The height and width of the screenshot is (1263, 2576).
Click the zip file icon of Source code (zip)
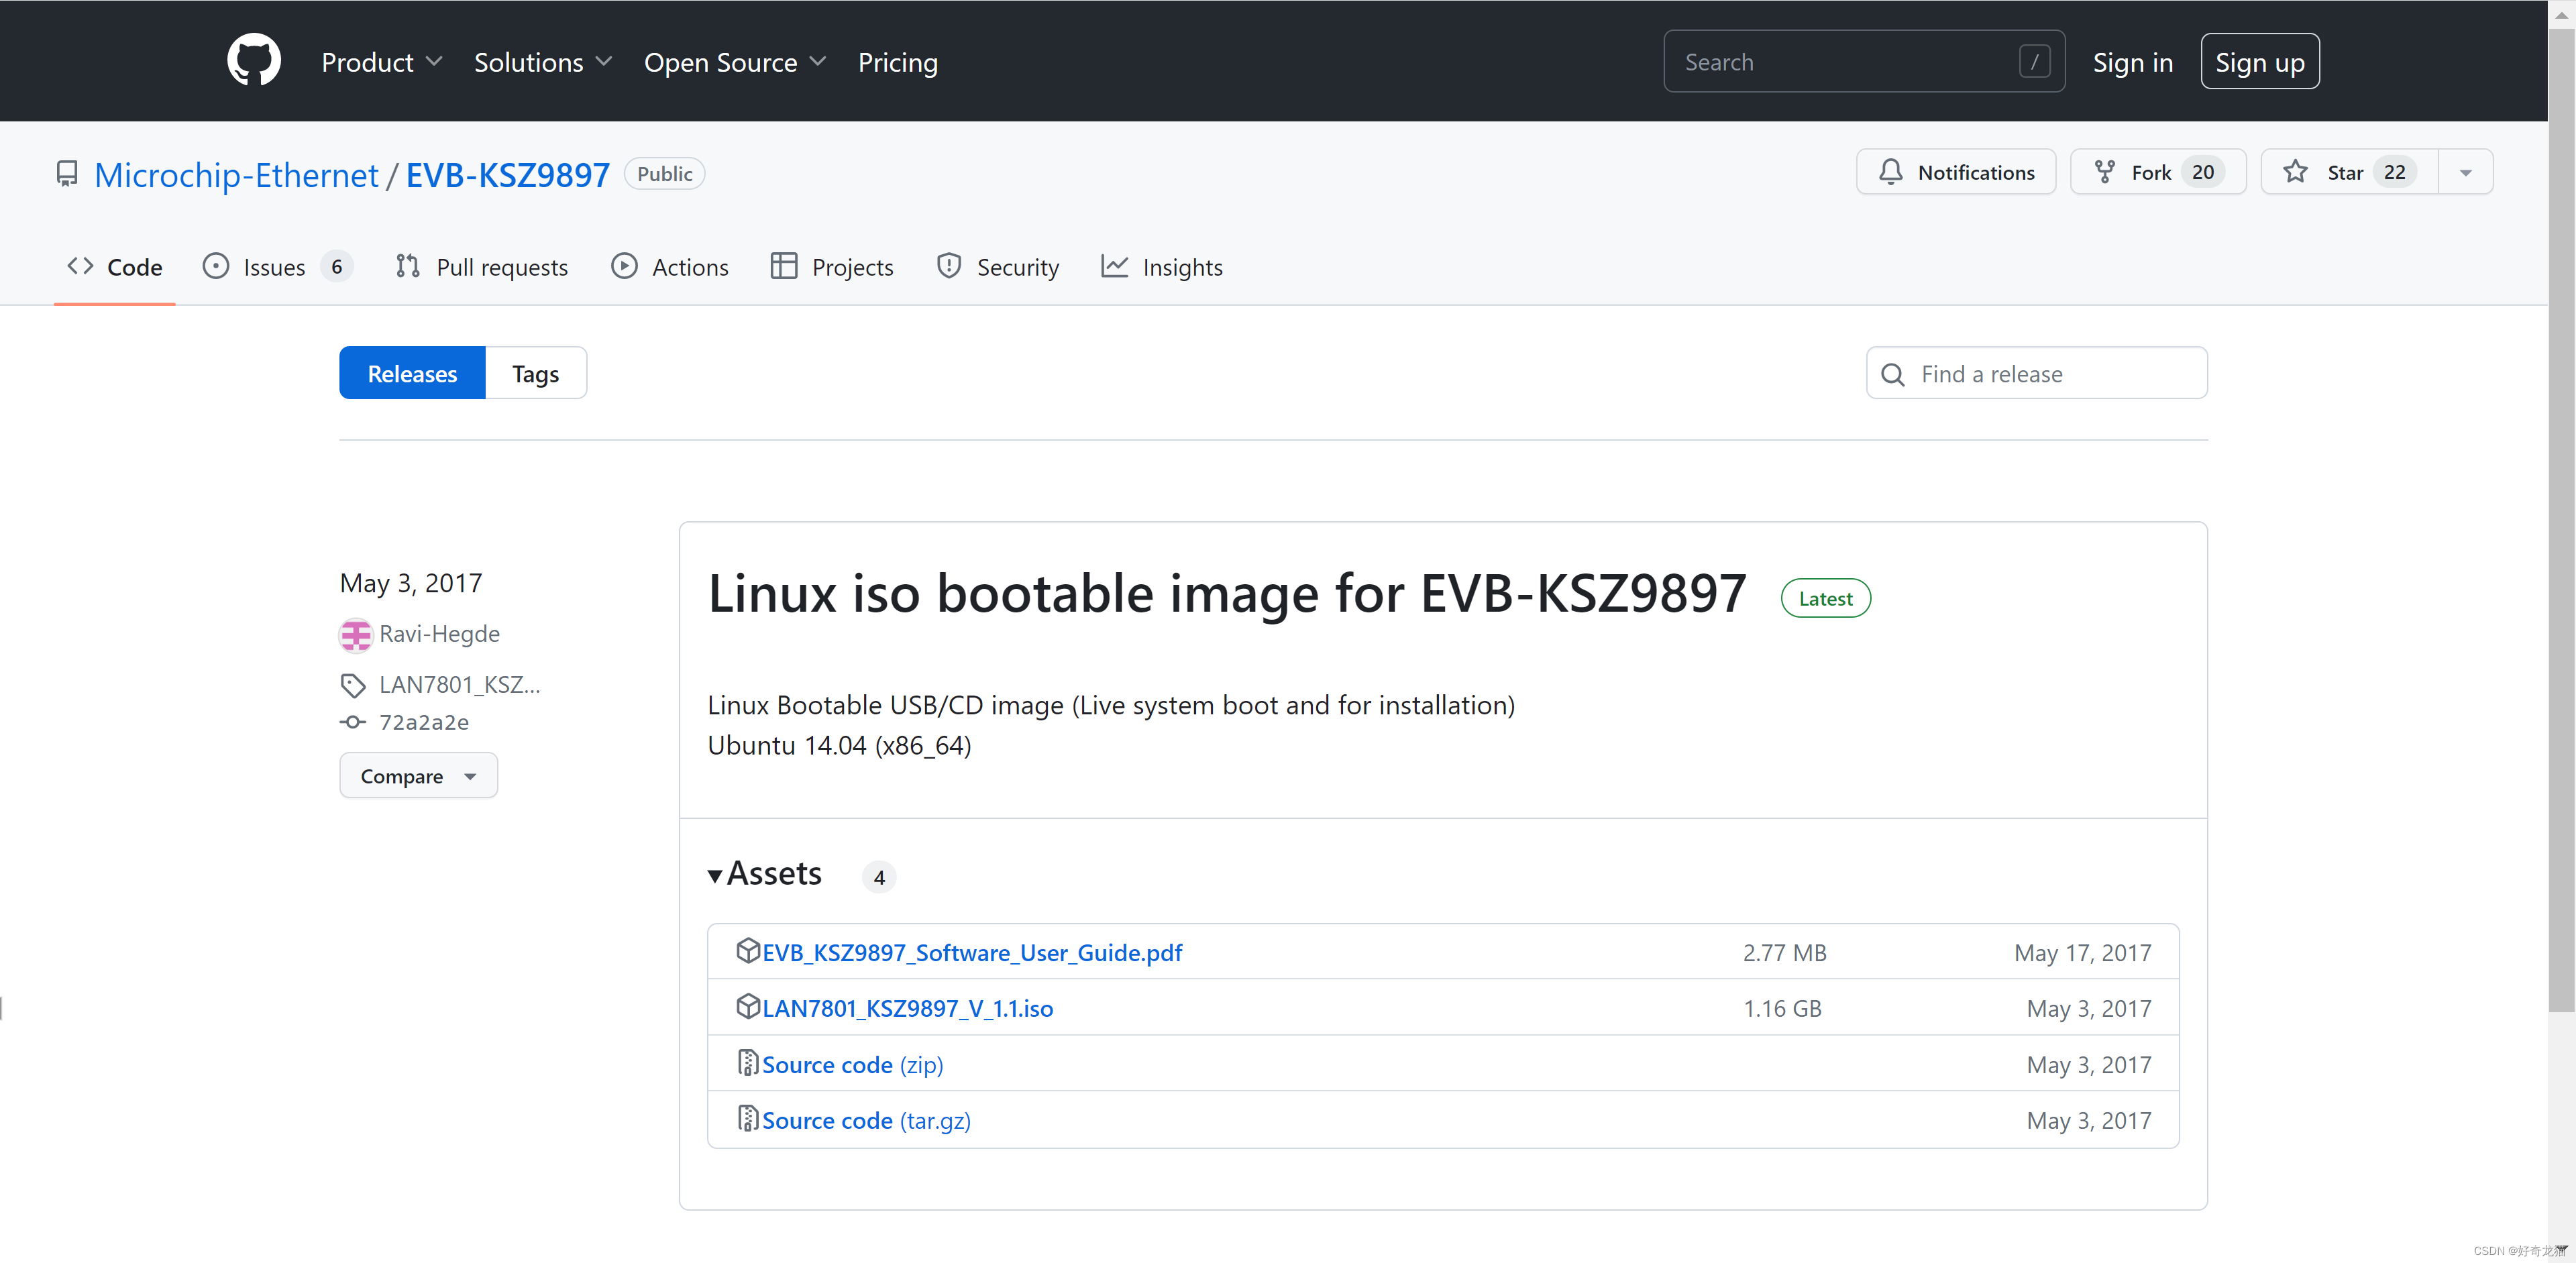(747, 1062)
